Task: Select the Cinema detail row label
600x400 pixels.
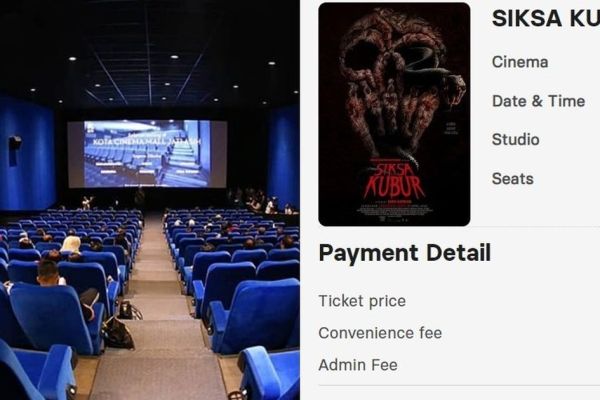Action: [520, 62]
